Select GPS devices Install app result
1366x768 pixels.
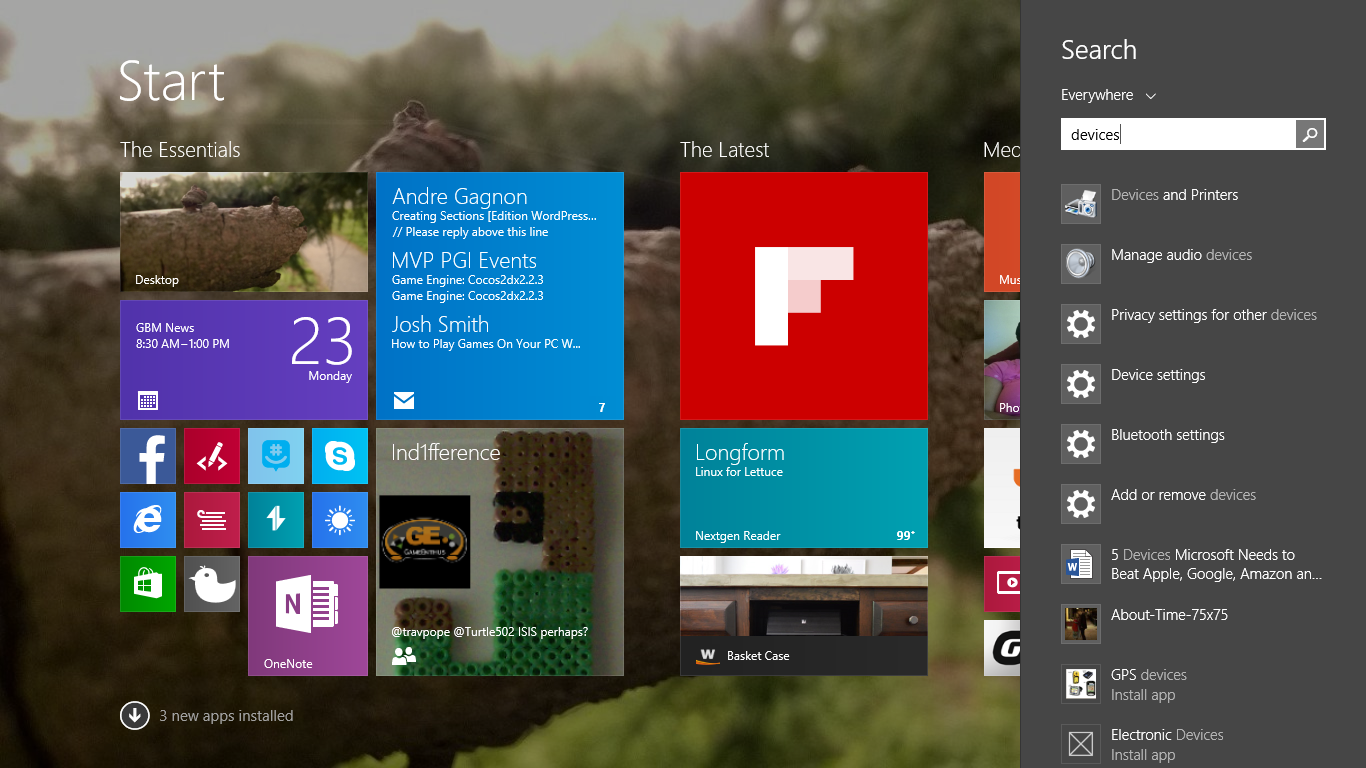(x=1193, y=684)
